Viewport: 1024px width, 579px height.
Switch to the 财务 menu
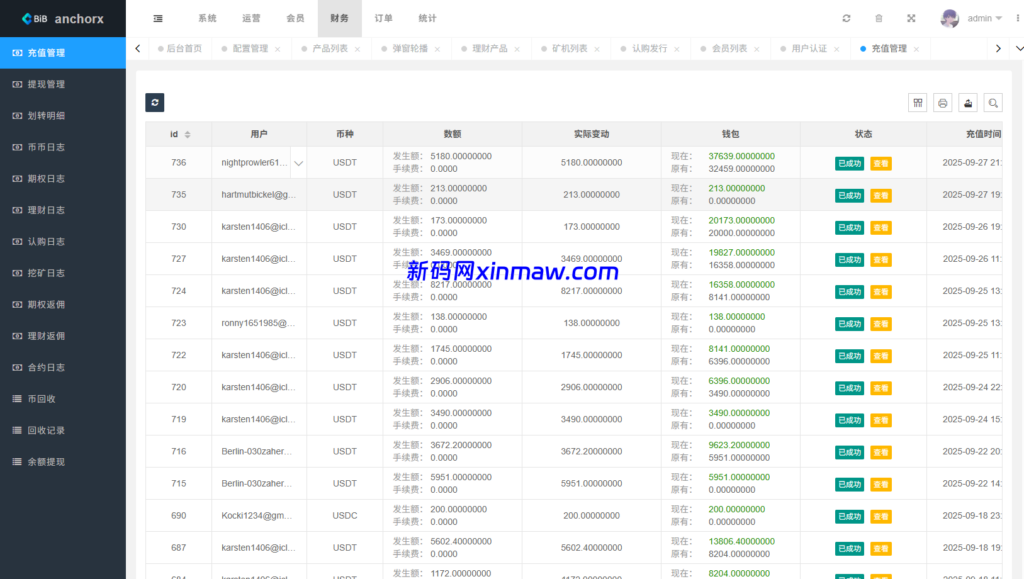[x=339, y=17]
